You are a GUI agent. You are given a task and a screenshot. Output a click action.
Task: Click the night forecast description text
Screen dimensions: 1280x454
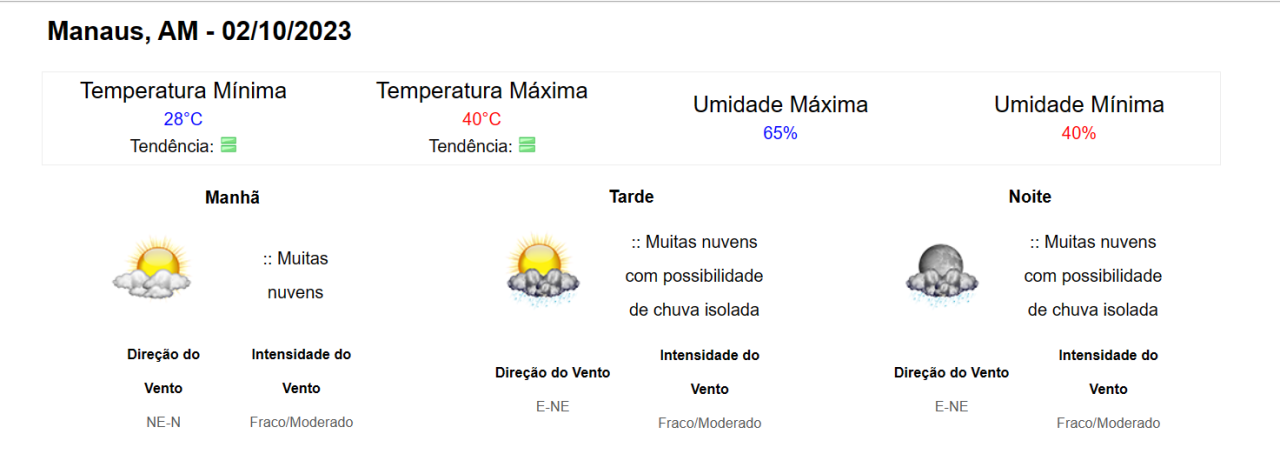(x=1092, y=276)
